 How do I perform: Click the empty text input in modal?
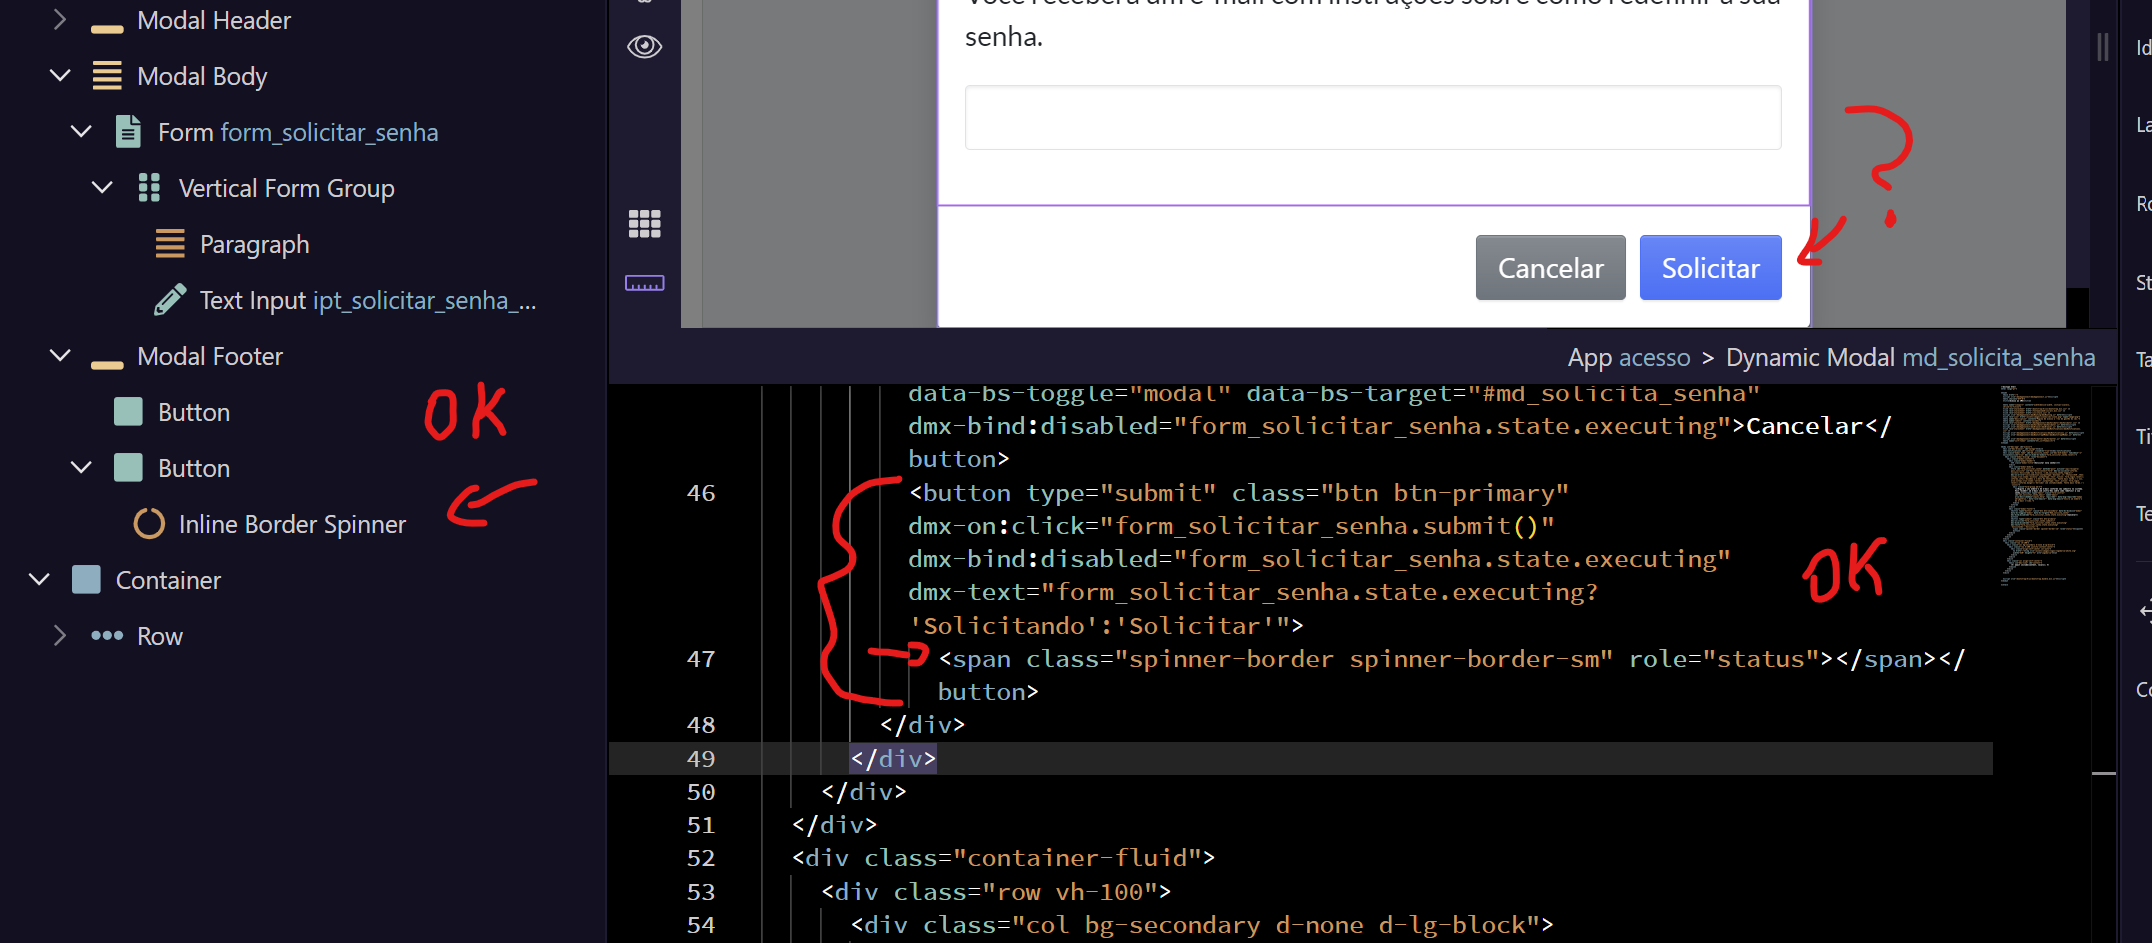tap(1372, 118)
